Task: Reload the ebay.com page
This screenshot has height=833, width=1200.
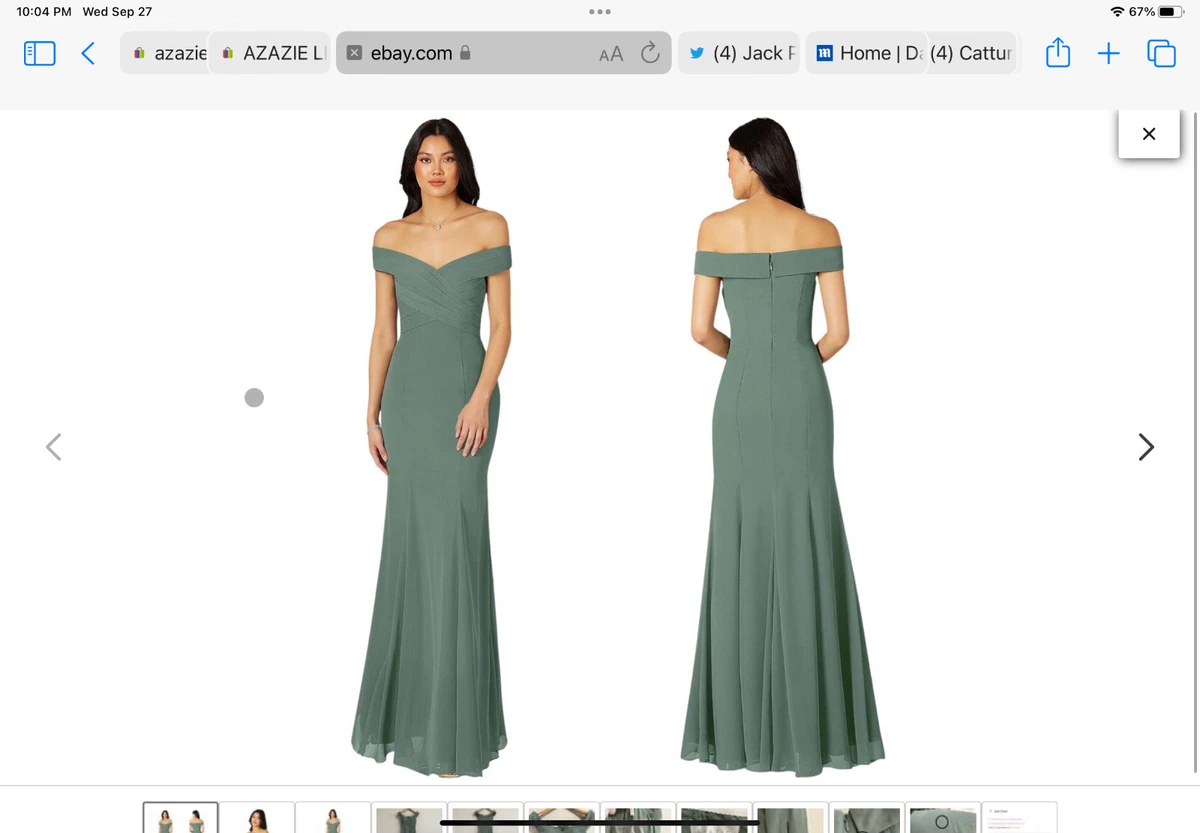Action: tap(650, 53)
